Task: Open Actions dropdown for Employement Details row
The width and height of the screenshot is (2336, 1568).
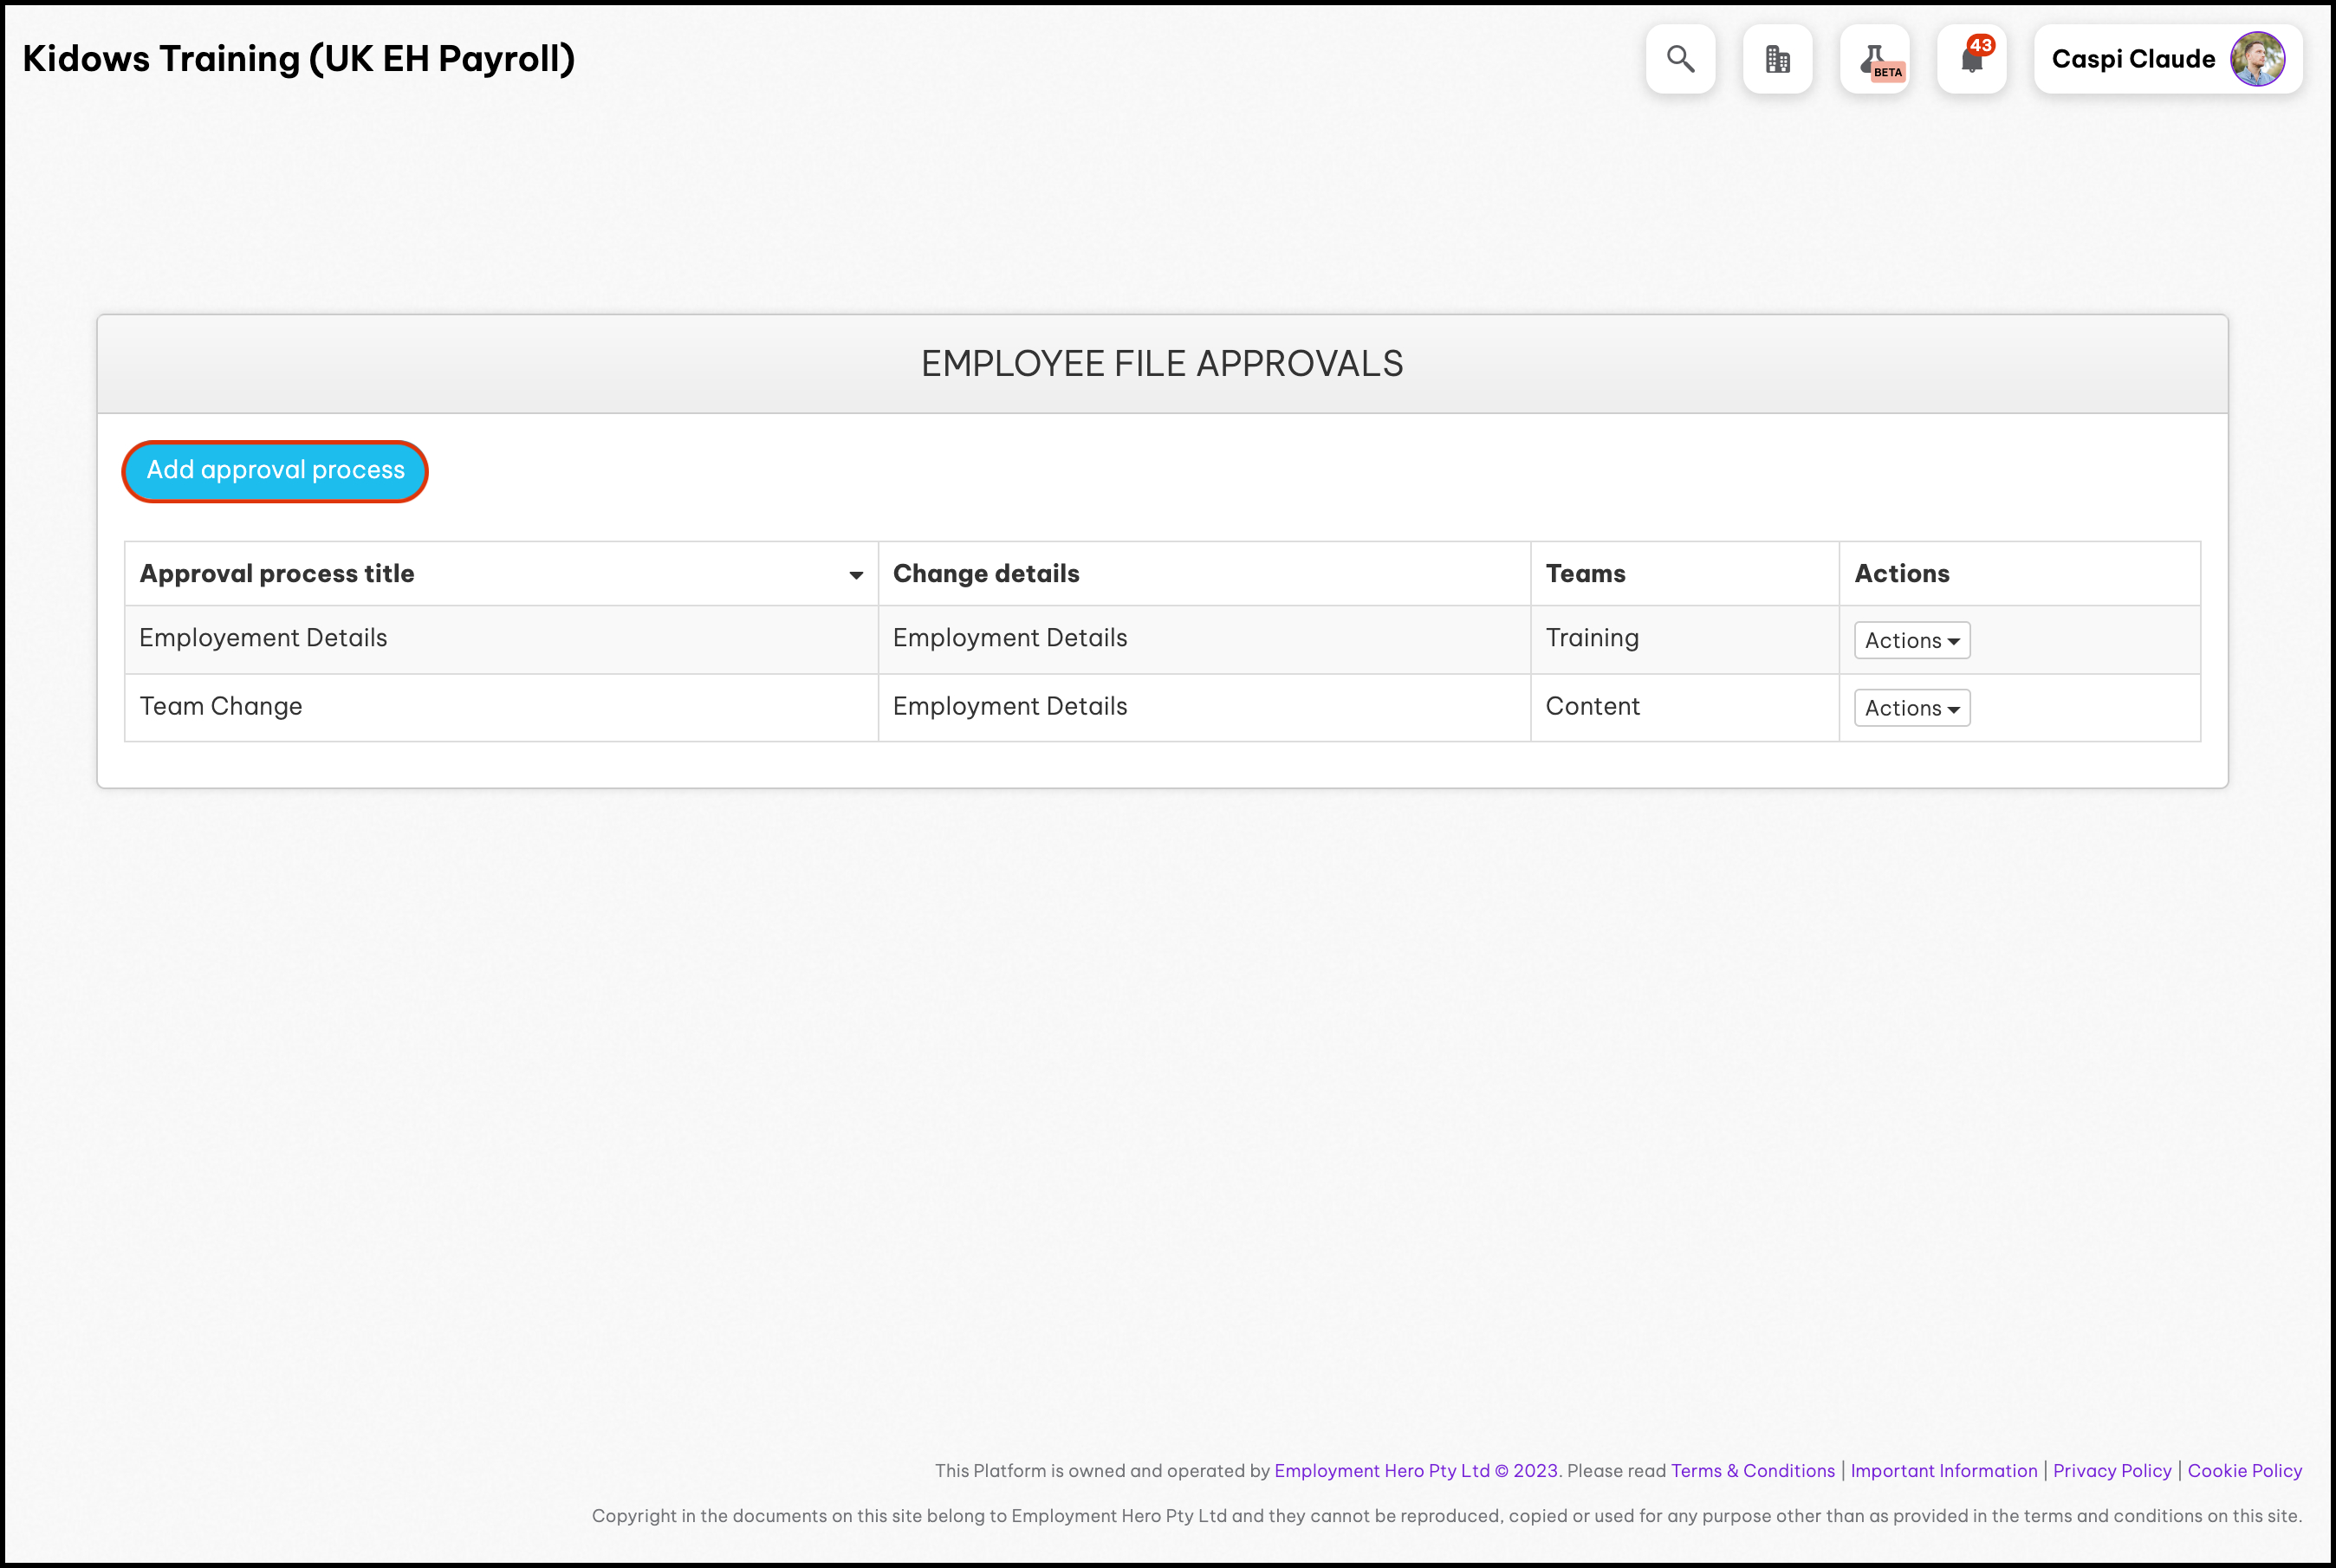Action: [x=1911, y=641]
